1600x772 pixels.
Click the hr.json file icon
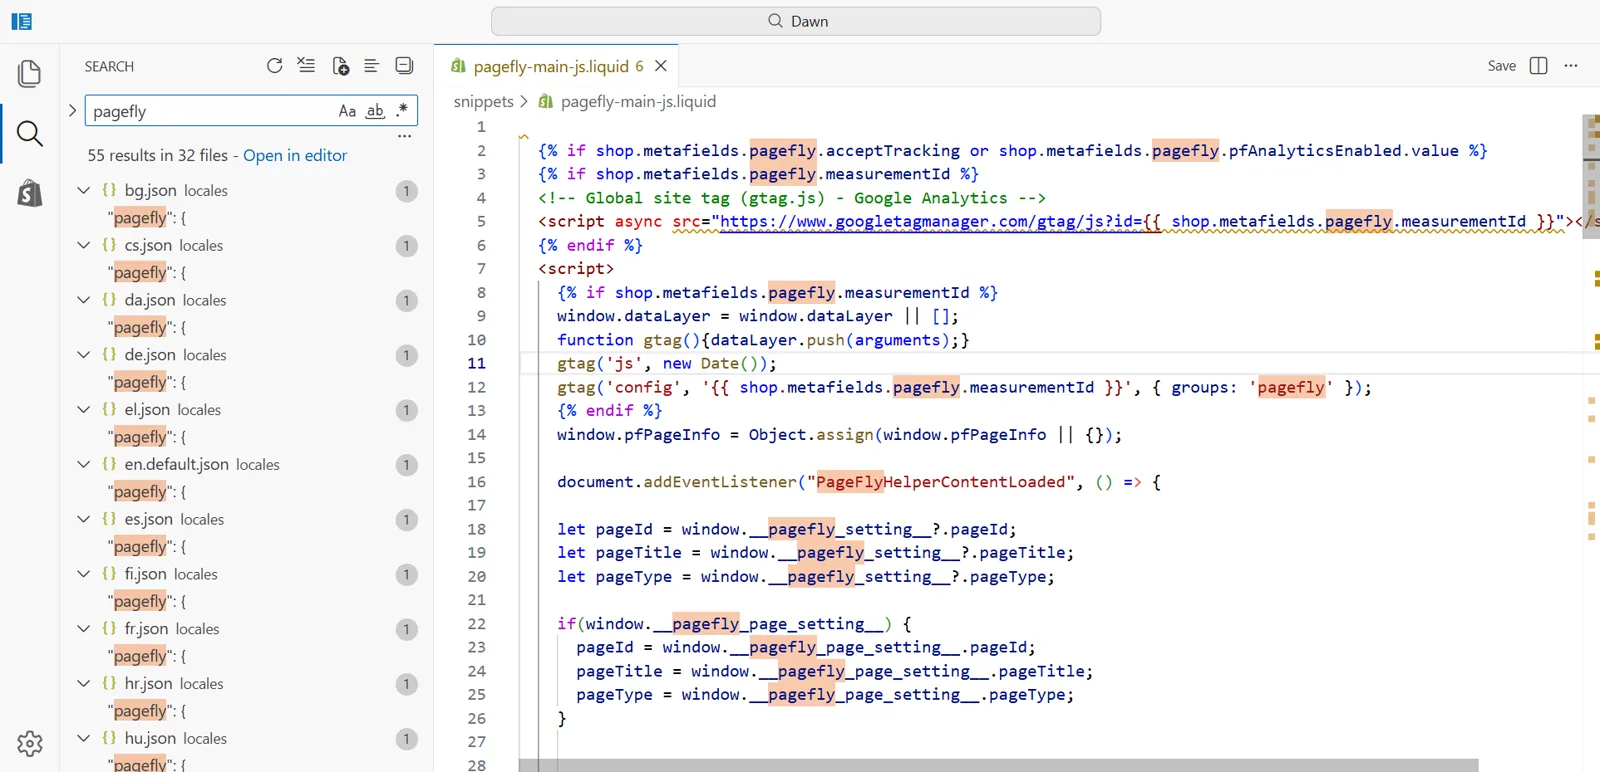coord(109,684)
